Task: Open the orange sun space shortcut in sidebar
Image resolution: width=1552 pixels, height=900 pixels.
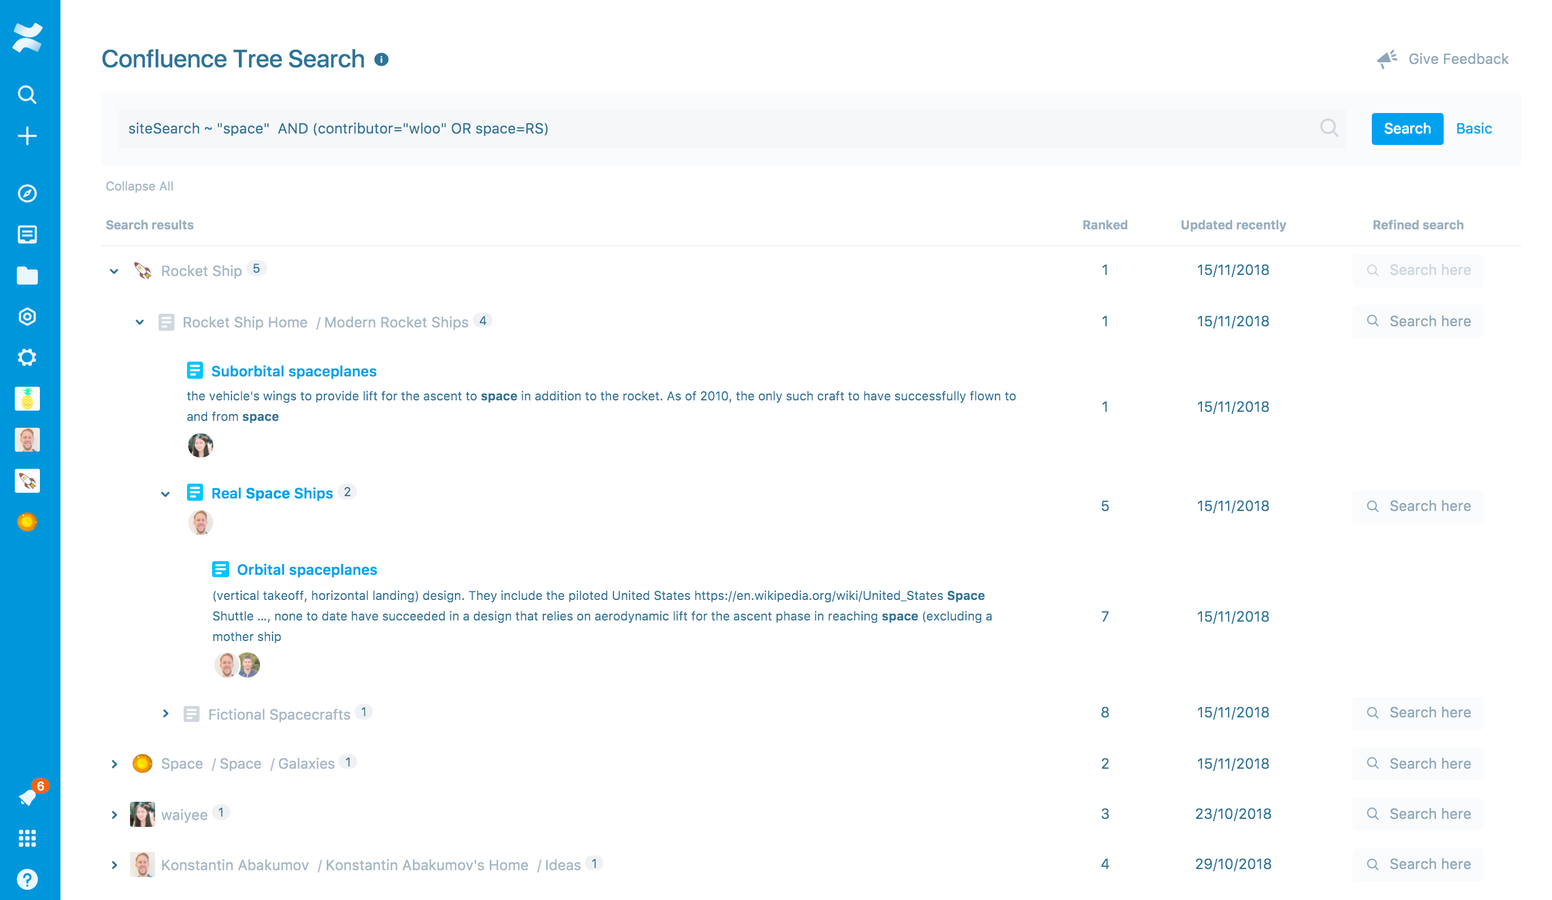Action: [x=27, y=522]
